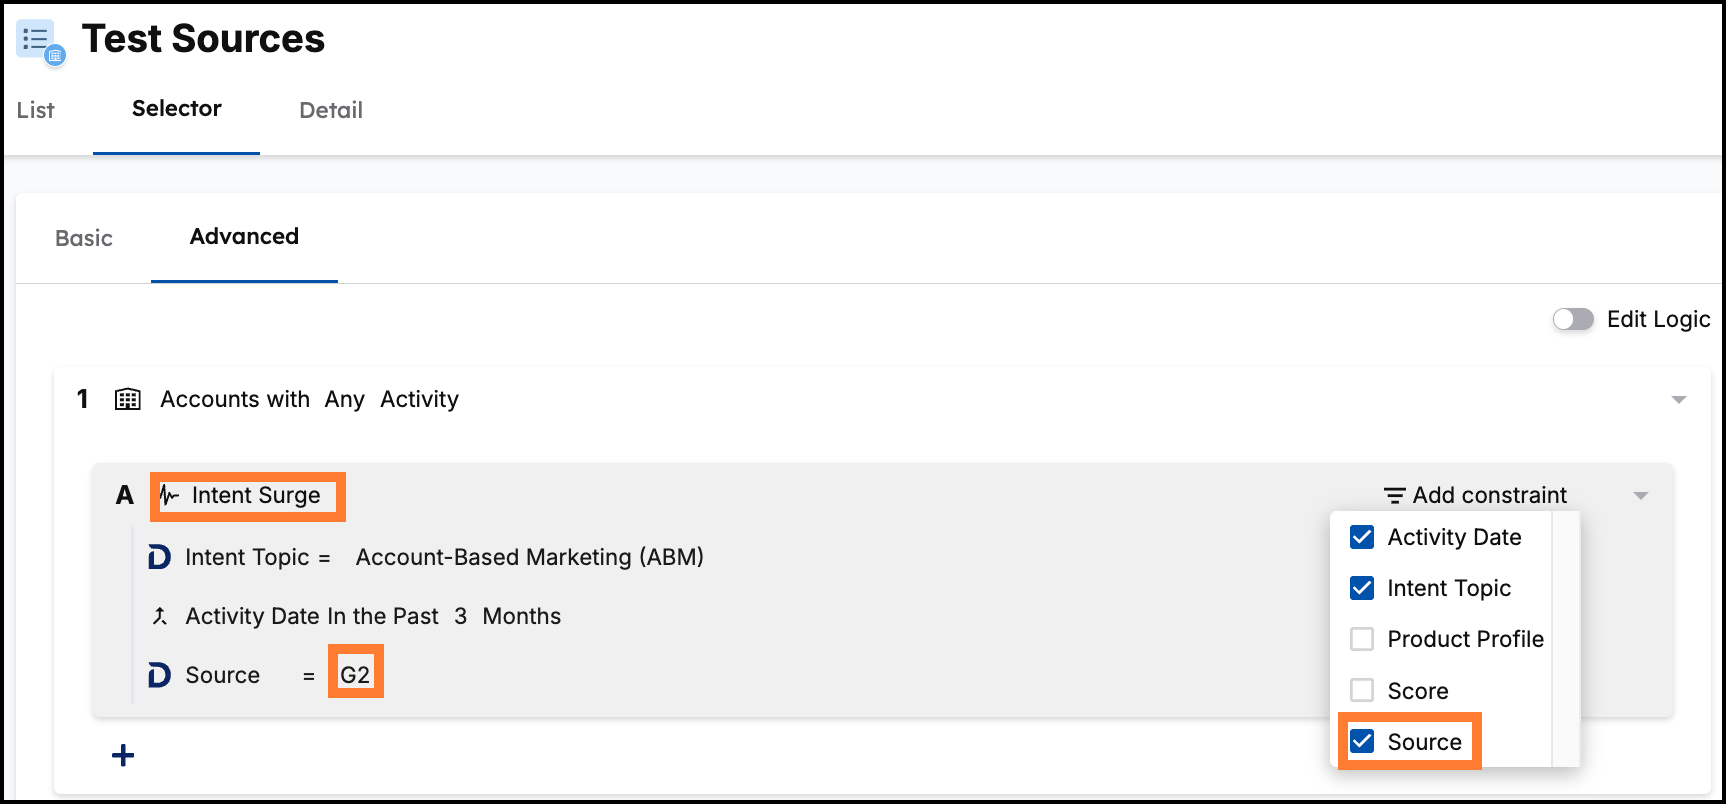Click the plus icon to add activity
This screenshot has height=804, width=1726.
pyautogui.click(x=123, y=755)
